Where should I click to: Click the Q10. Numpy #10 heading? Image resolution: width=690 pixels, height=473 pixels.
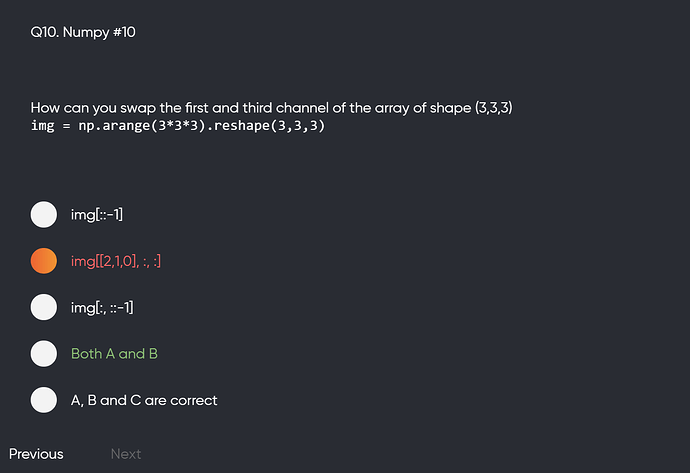click(x=83, y=33)
